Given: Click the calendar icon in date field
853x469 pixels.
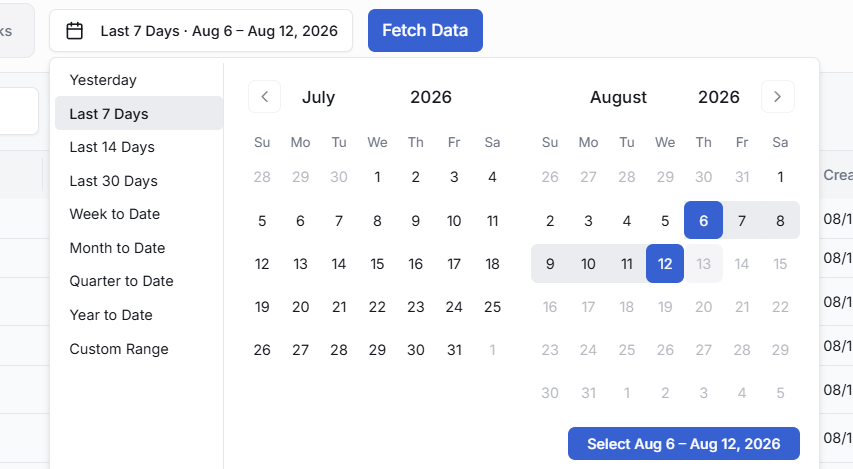Looking at the screenshot, I should tap(75, 30).
